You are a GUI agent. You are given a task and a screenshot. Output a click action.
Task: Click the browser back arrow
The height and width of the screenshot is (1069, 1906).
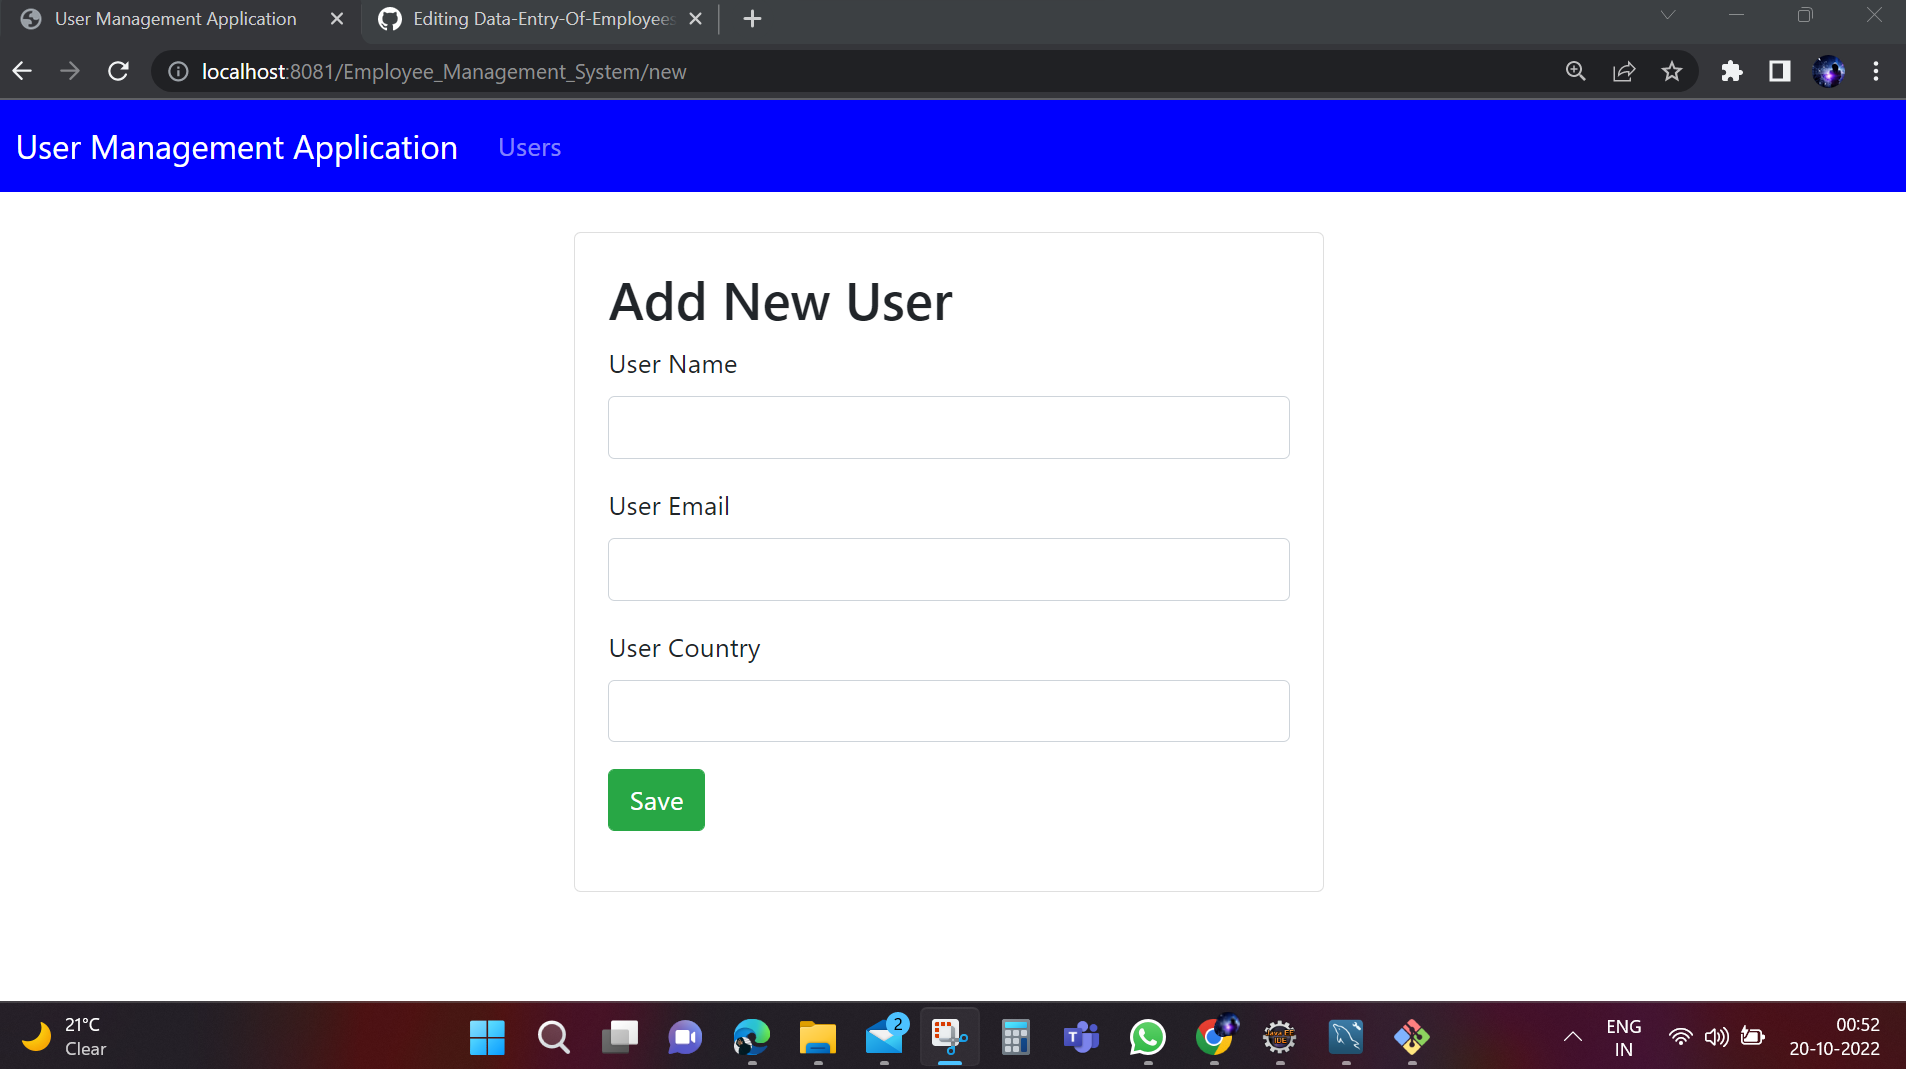tap(21, 71)
